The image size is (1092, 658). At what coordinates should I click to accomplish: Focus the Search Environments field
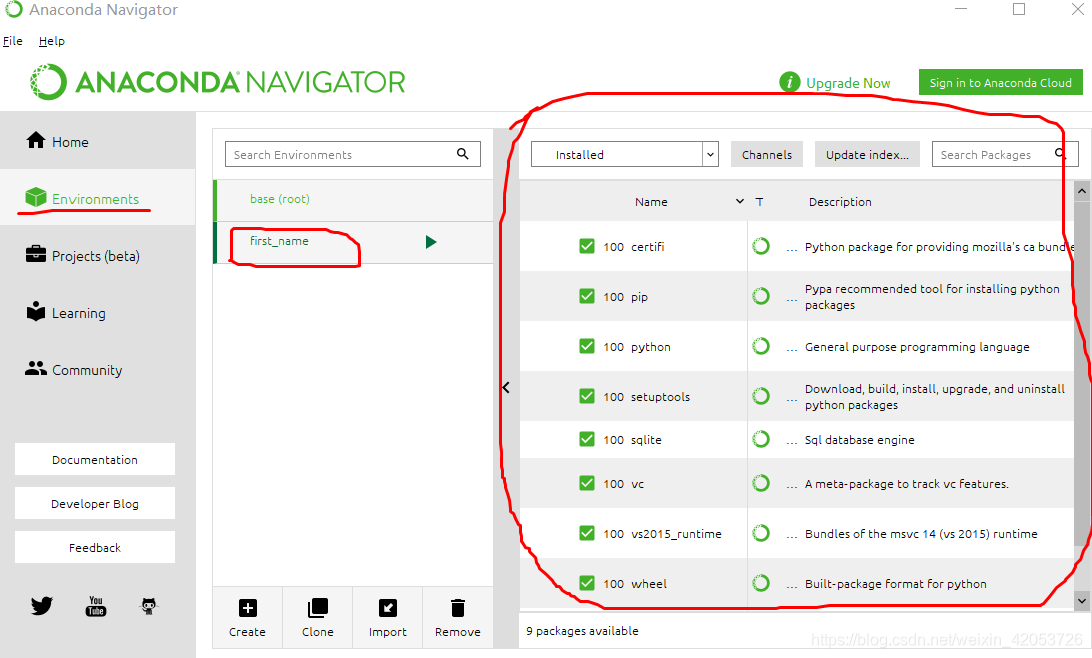click(352, 154)
